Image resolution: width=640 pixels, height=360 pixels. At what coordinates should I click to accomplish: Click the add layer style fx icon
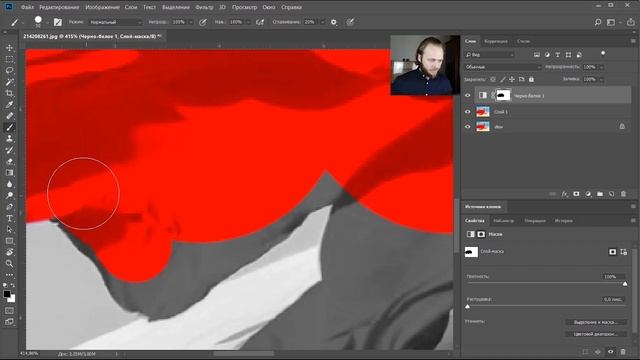[x=564, y=194]
